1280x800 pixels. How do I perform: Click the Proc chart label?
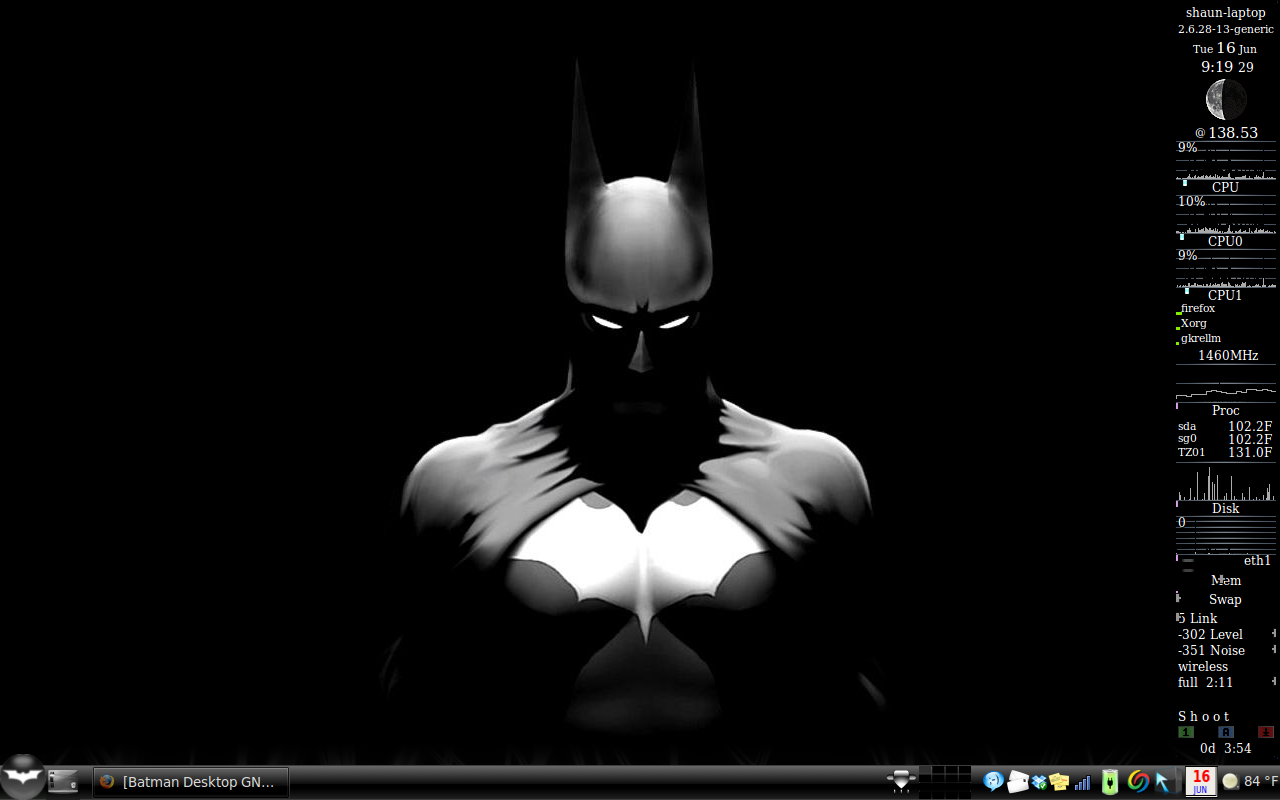pyautogui.click(x=1225, y=410)
